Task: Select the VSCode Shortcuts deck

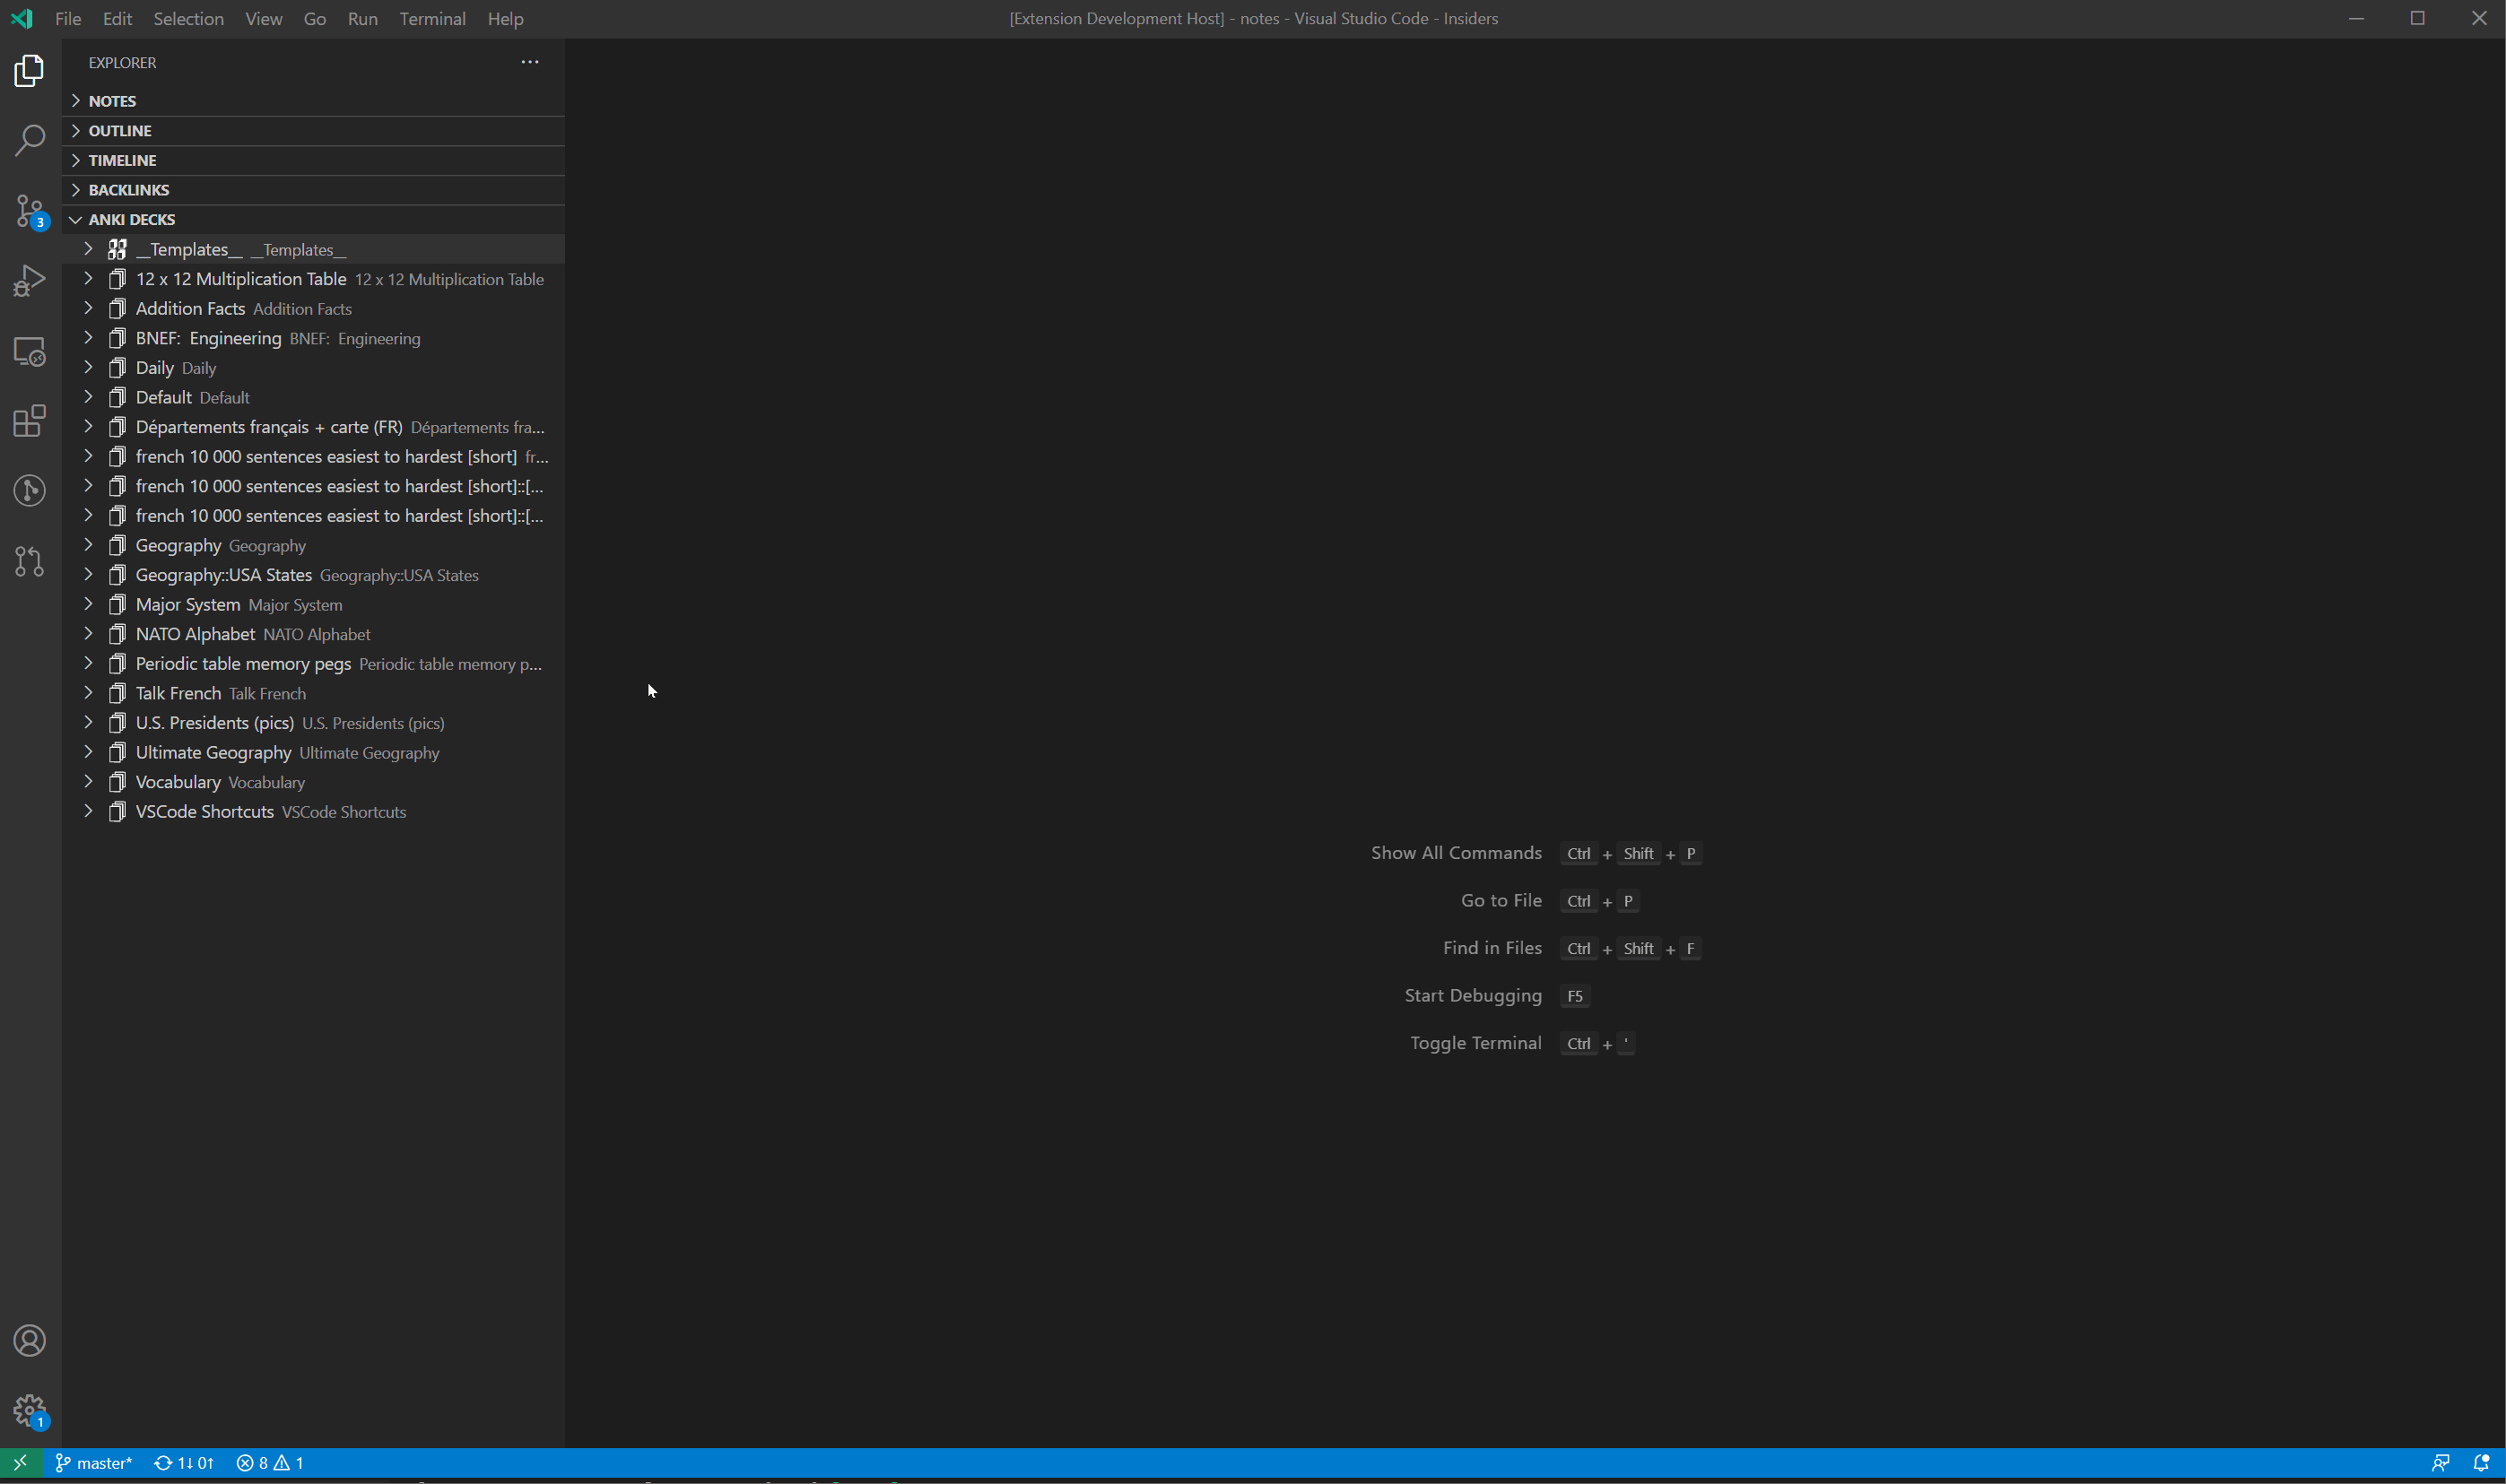Action: click(204, 811)
